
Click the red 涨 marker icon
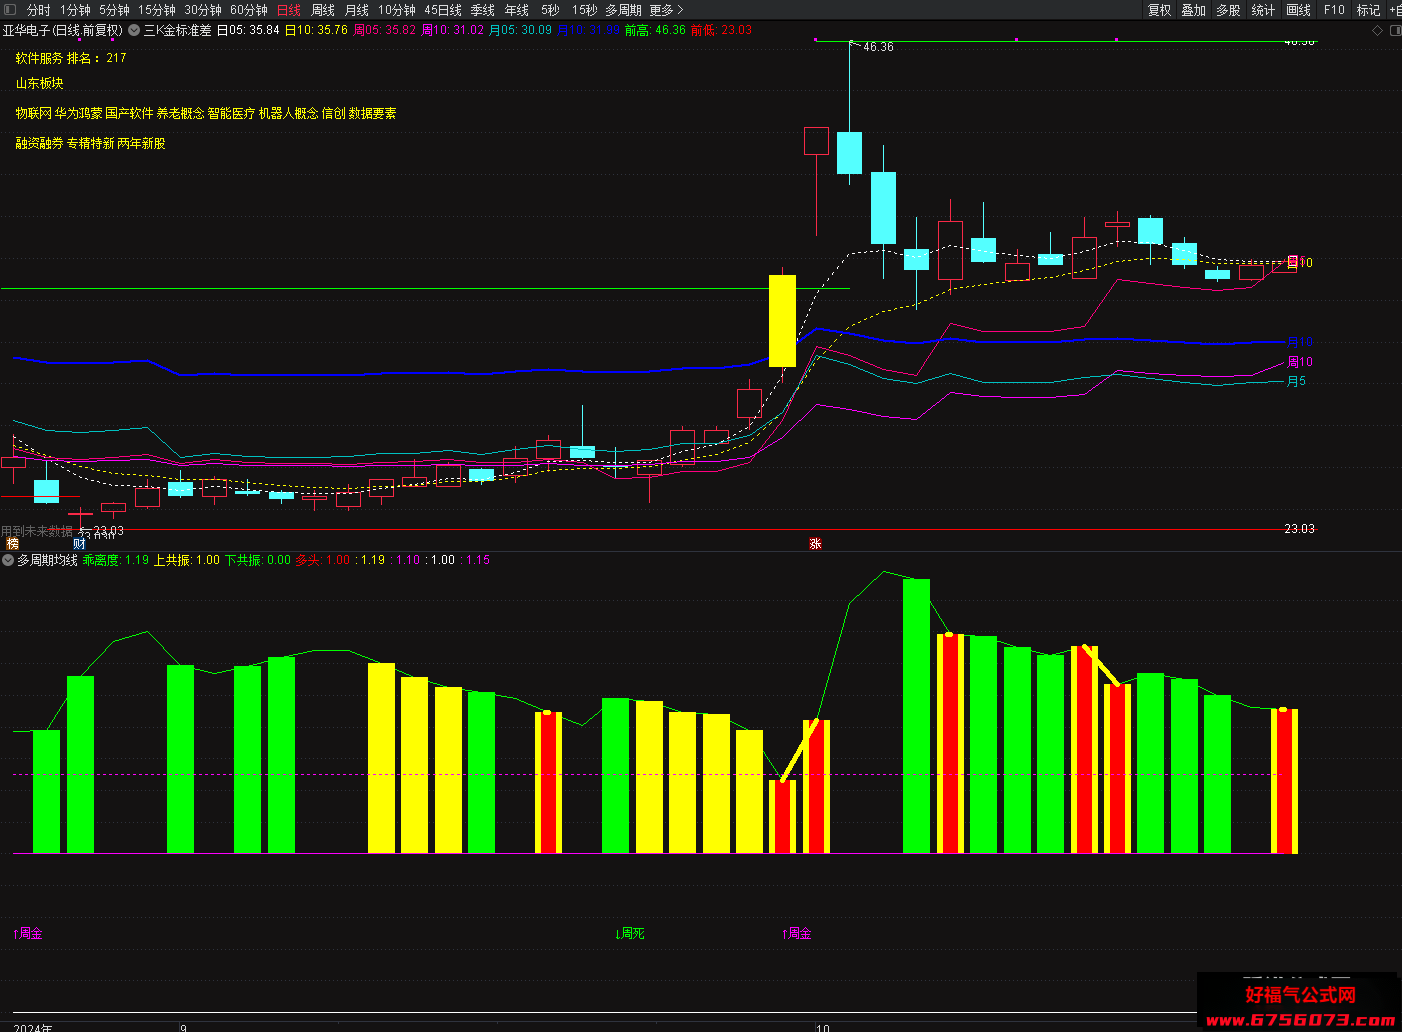coord(815,543)
